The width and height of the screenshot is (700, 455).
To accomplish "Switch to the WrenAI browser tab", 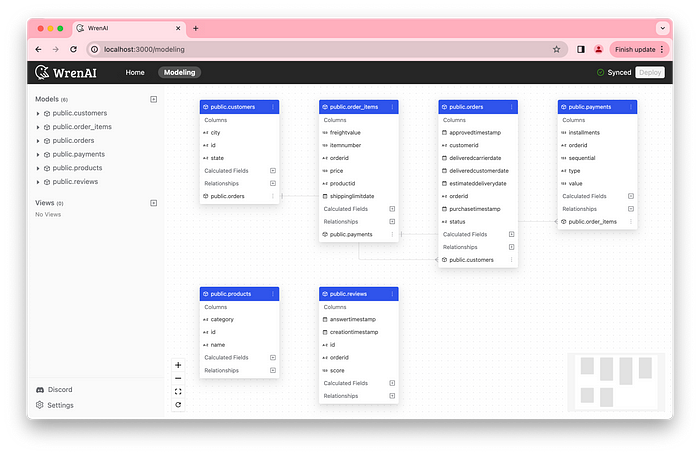I will coord(129,28).
